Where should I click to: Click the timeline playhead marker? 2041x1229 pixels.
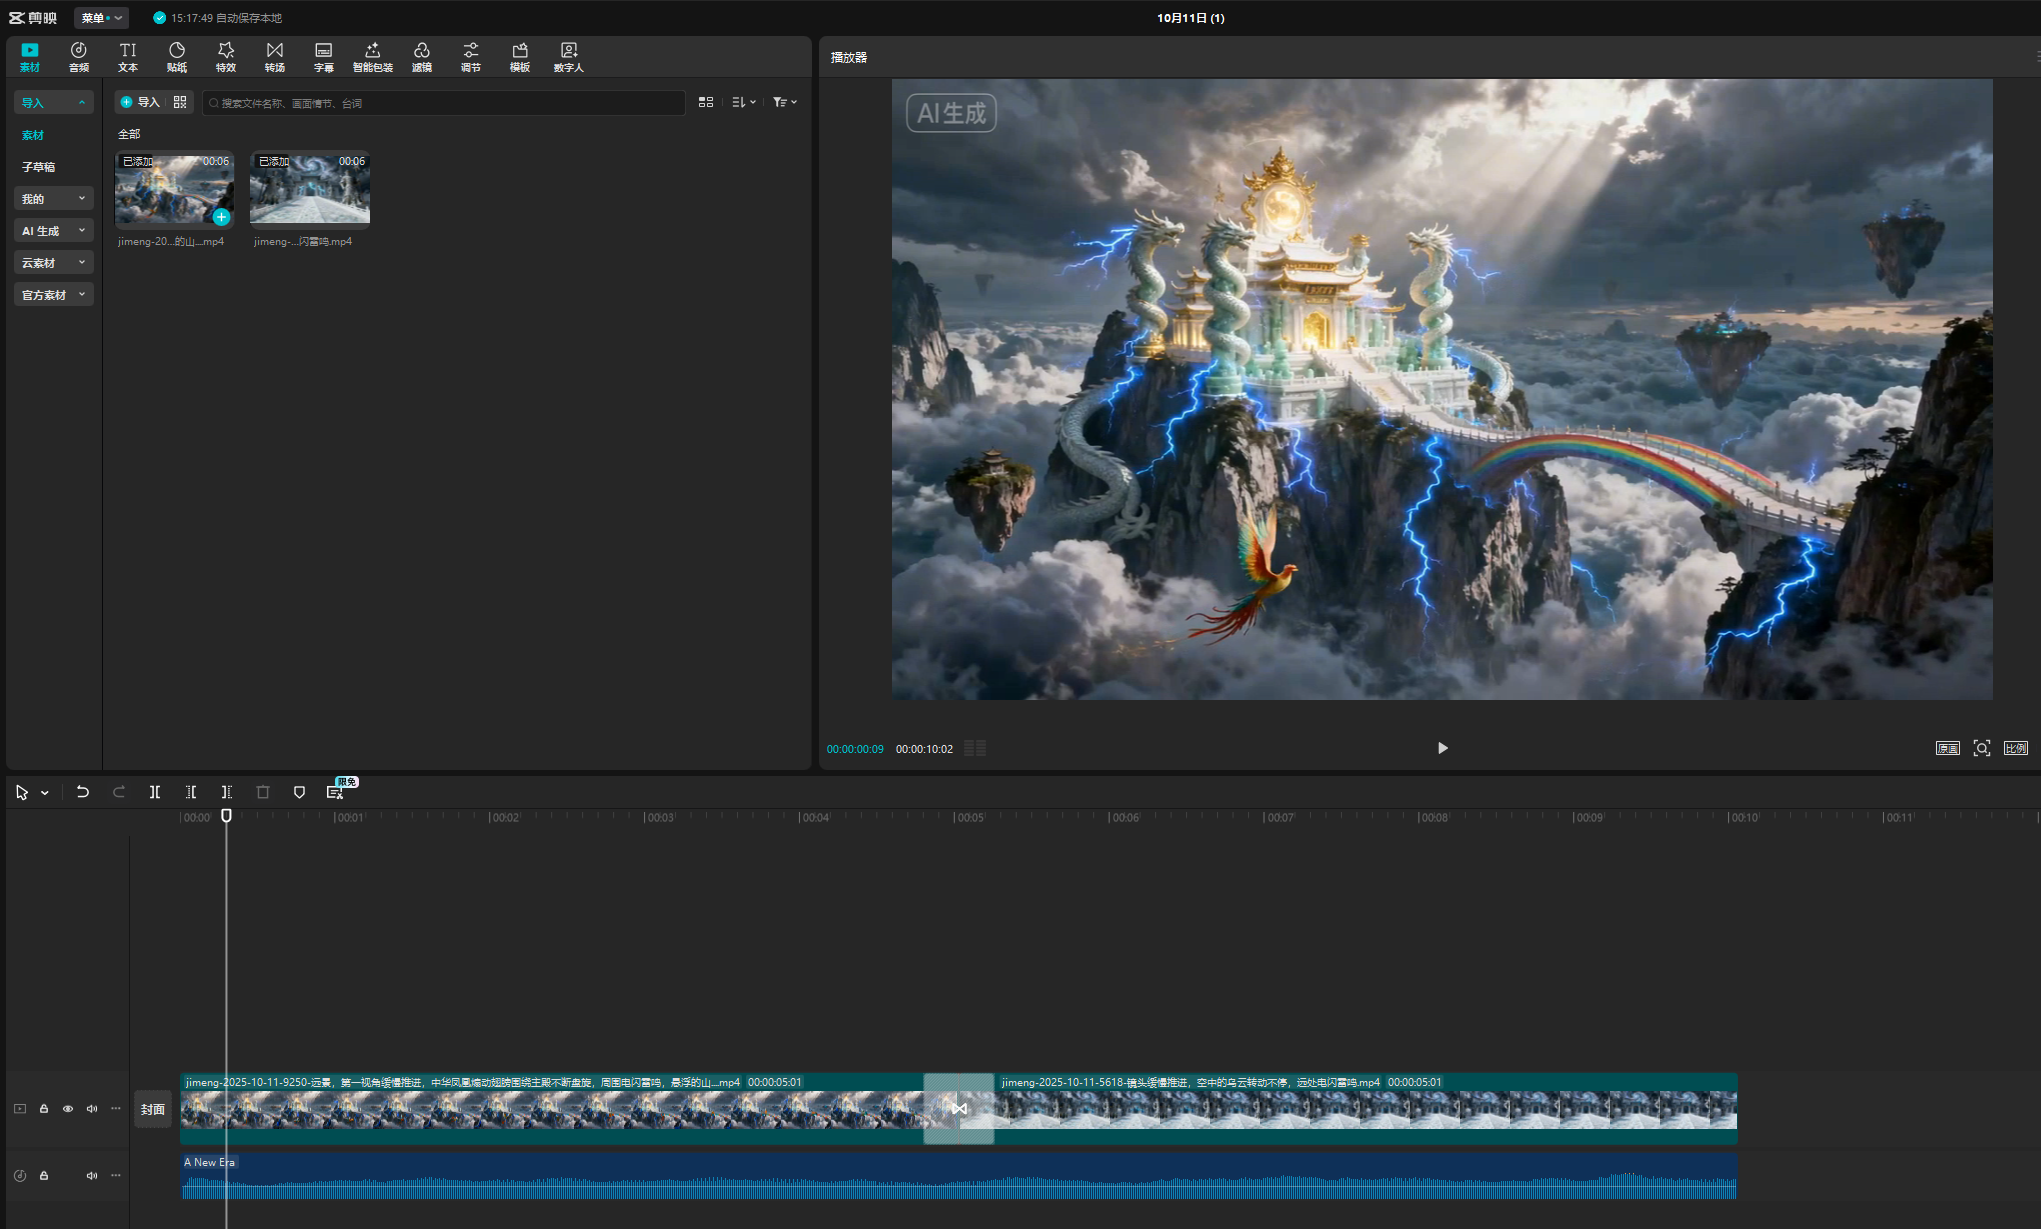227,816
